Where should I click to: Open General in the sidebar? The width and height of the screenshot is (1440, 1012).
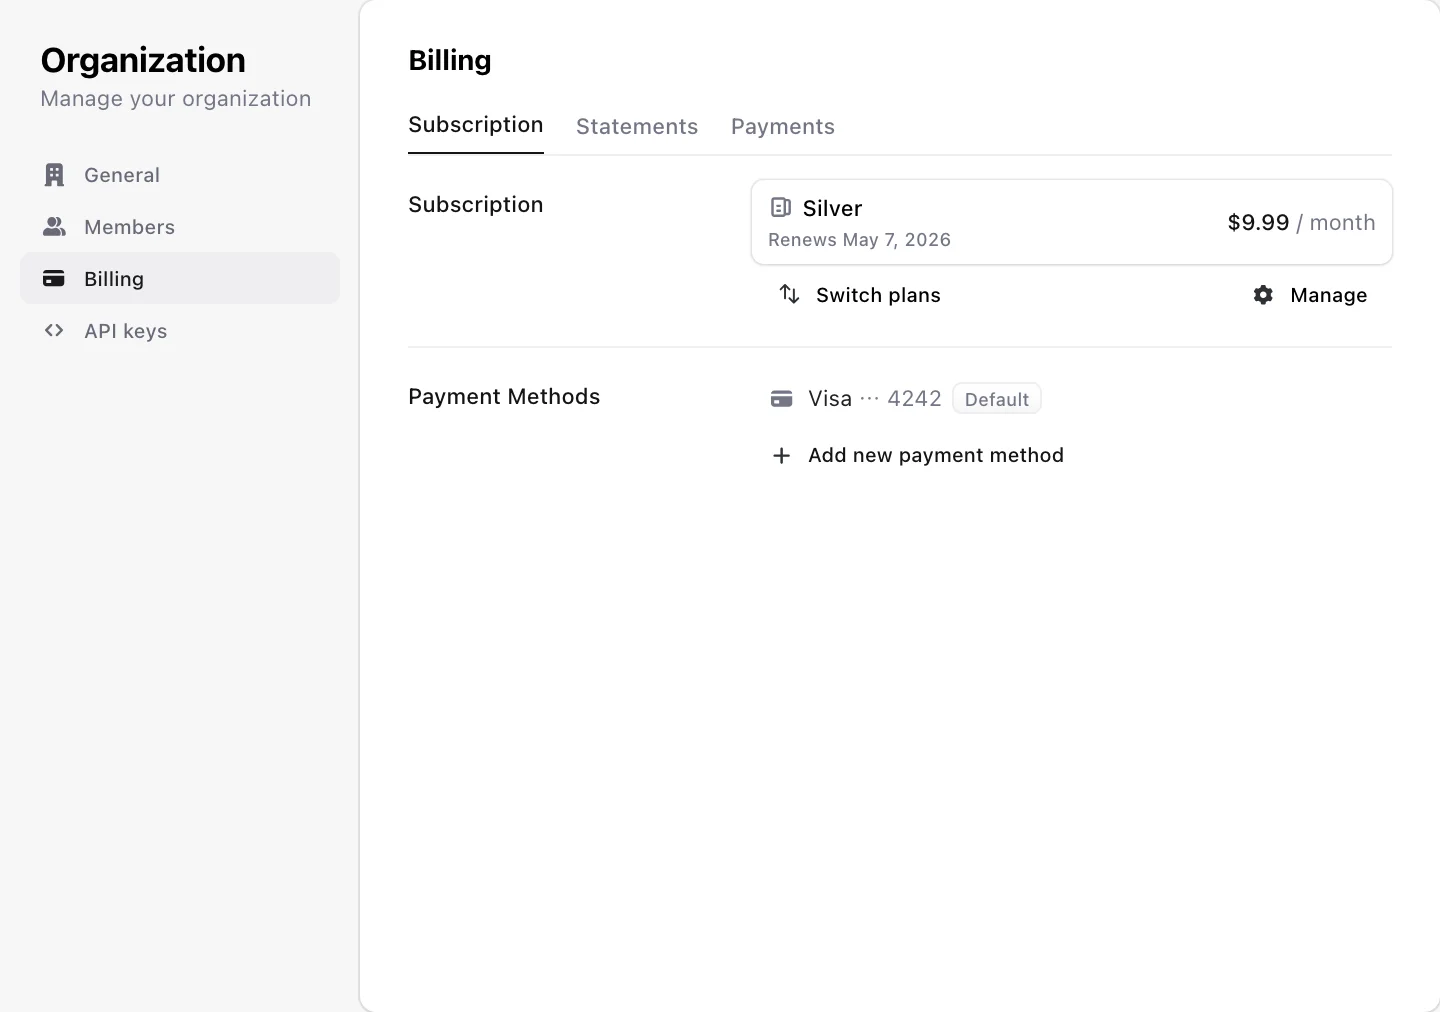click(180, 175)
